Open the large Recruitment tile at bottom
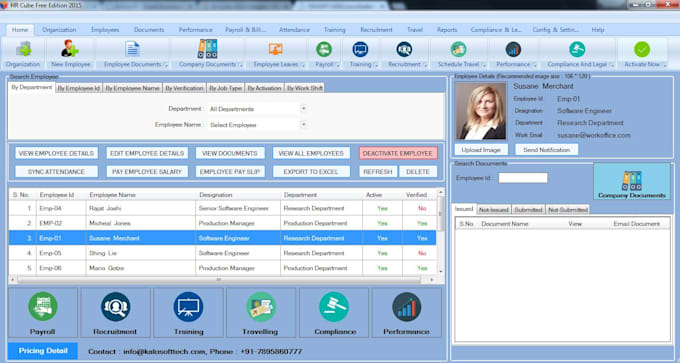Screen dimensions: 680x363 (115, 313)
